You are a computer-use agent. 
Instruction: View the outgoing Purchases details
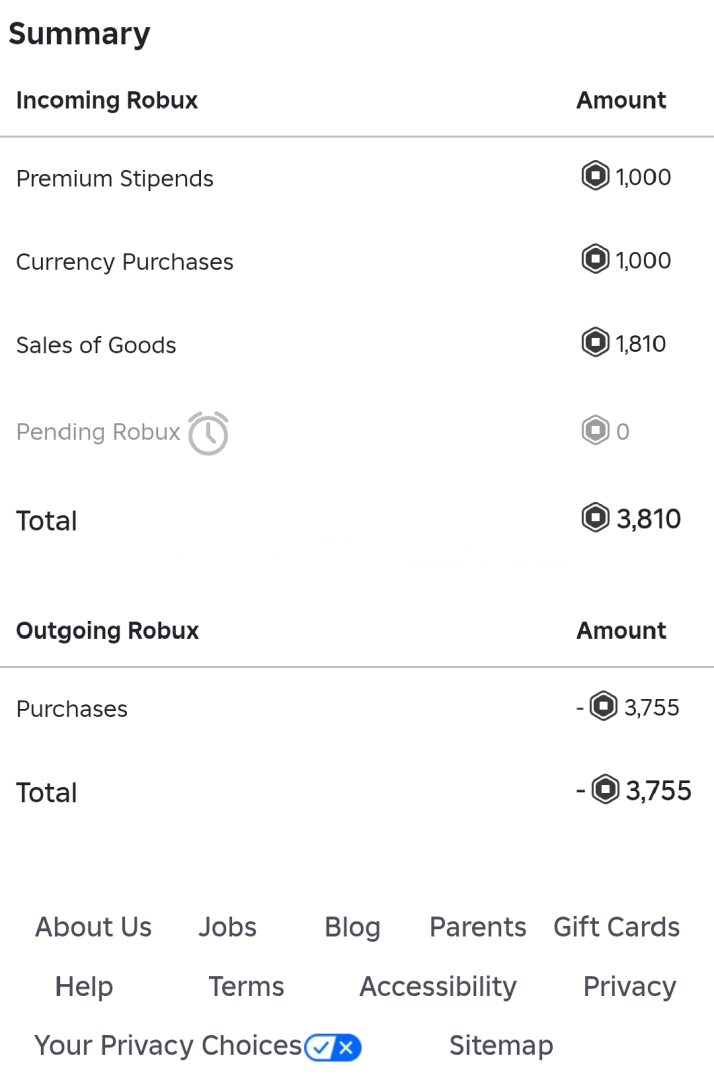click(72, 709)
